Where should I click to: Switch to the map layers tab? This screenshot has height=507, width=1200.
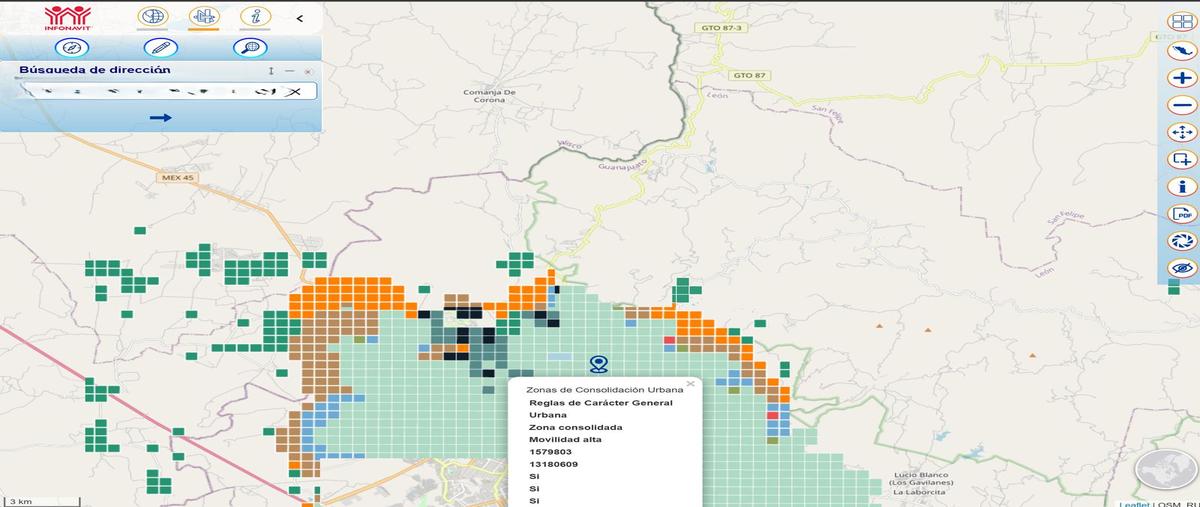pos(204,17)
